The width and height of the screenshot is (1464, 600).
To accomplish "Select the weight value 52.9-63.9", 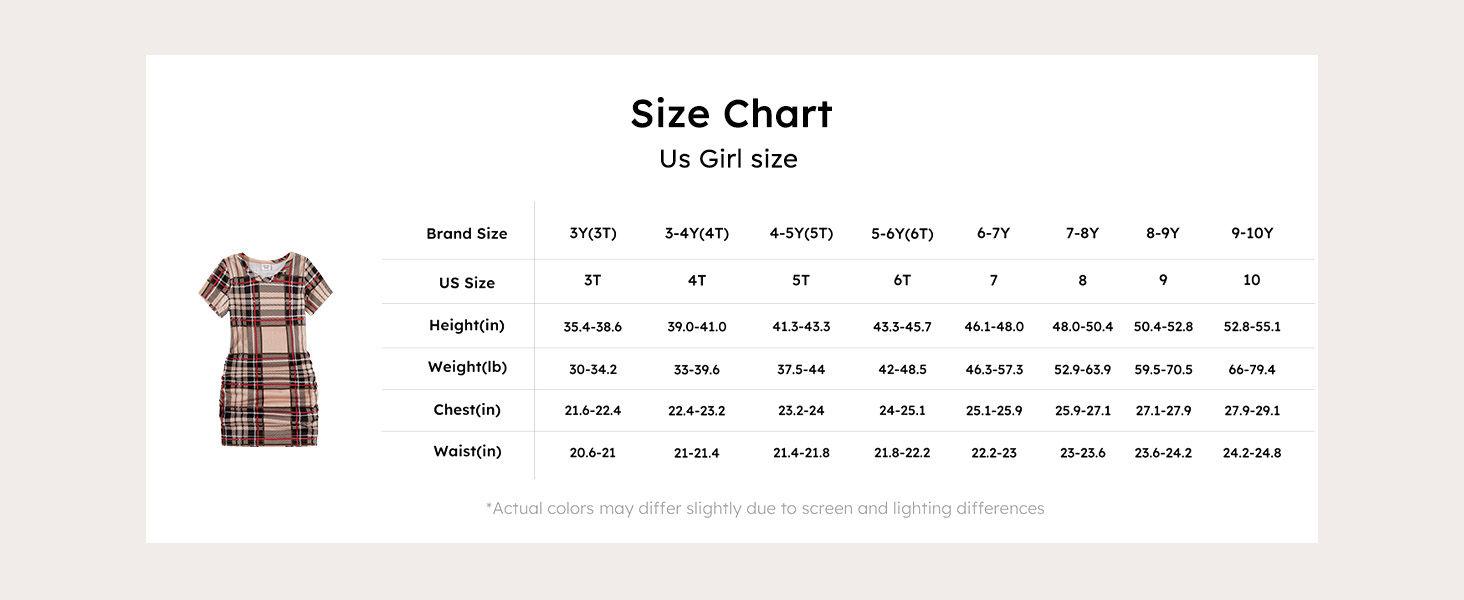I will tap(1082, 370).
